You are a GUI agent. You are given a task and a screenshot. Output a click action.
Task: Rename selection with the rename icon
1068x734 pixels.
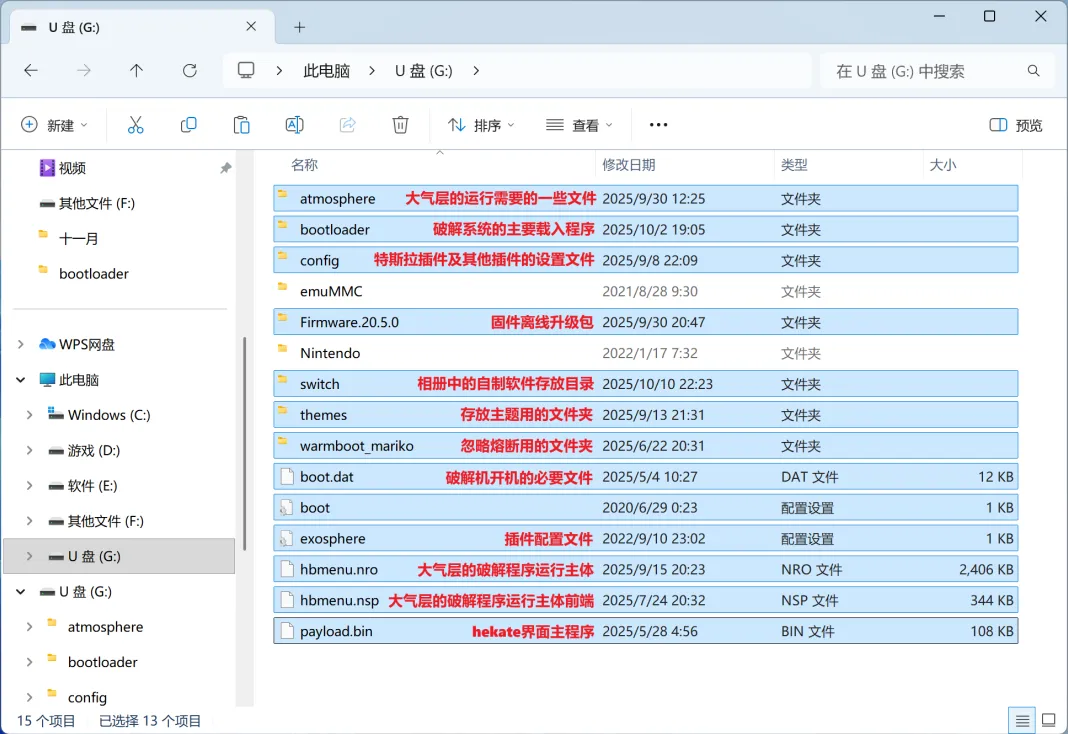click(294, 124)
